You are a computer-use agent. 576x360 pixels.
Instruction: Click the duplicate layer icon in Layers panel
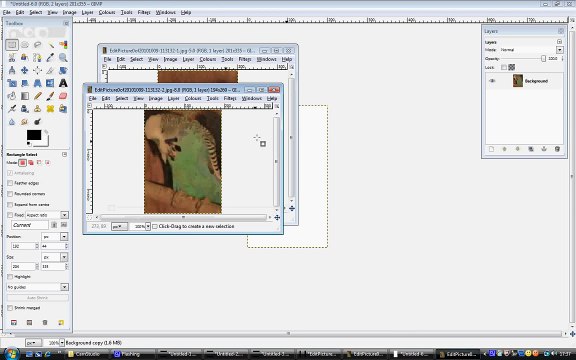pos(531,149)
